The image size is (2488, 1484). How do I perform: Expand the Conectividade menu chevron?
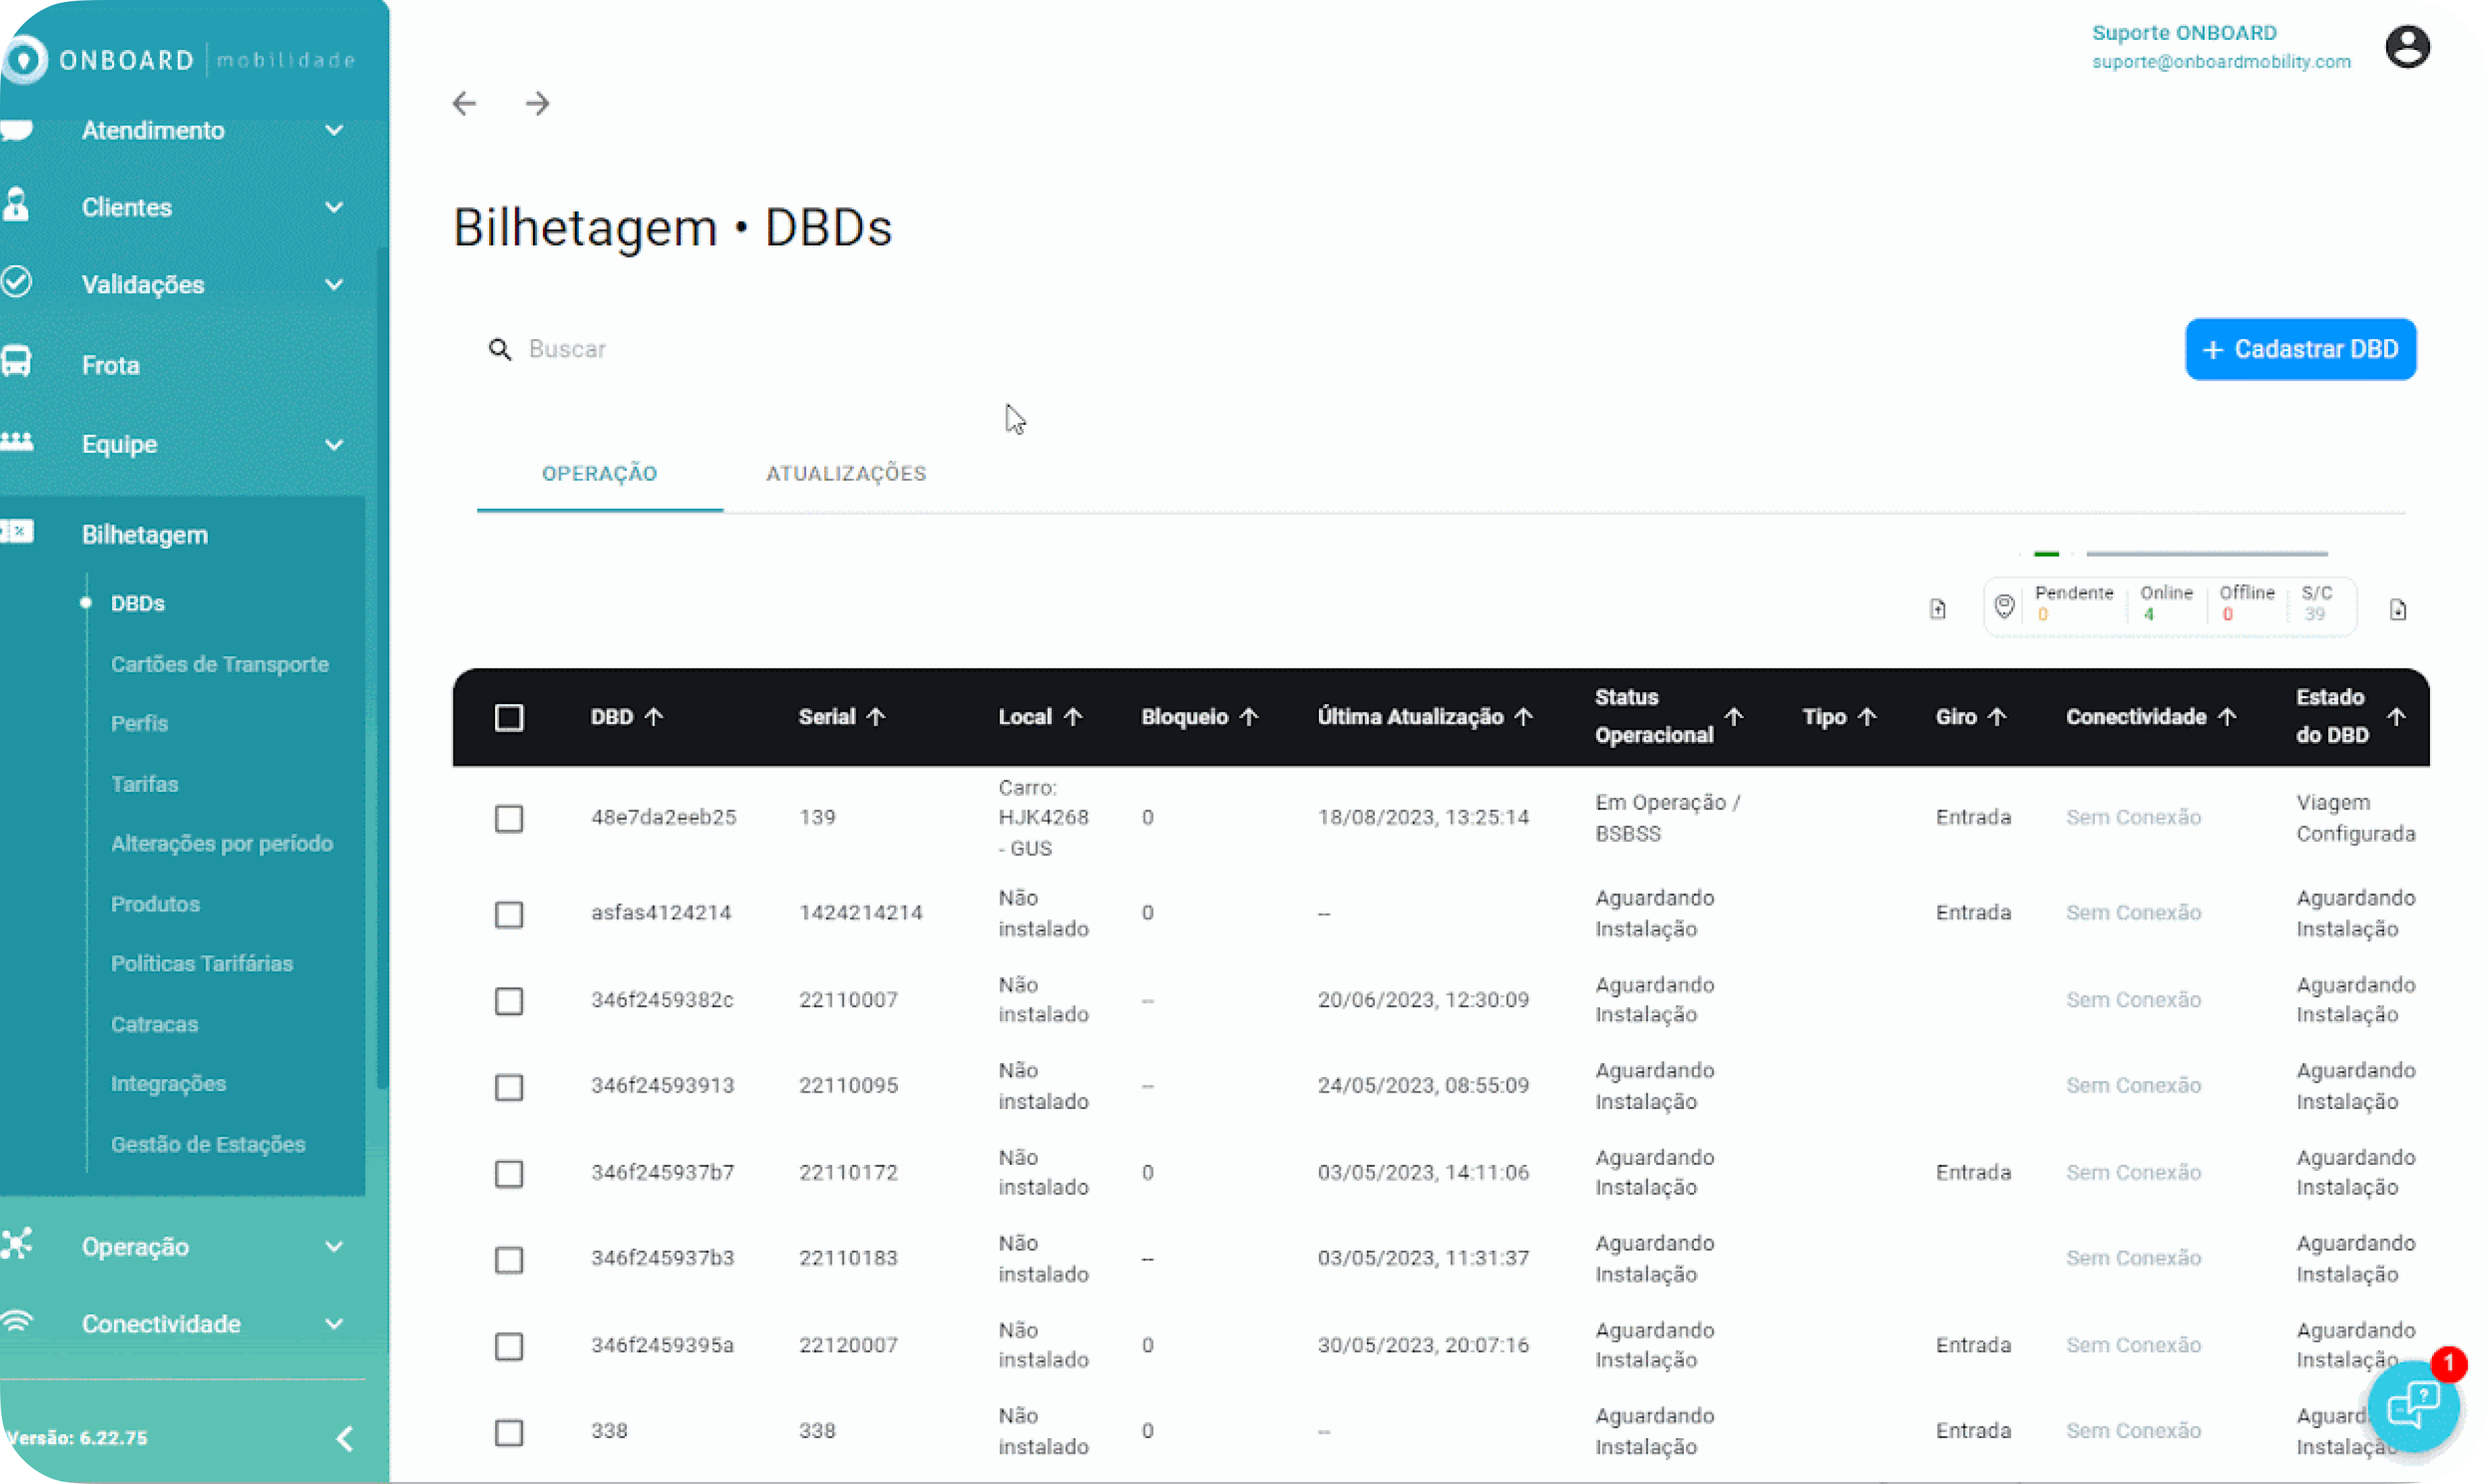click(x=334, y=1324)
